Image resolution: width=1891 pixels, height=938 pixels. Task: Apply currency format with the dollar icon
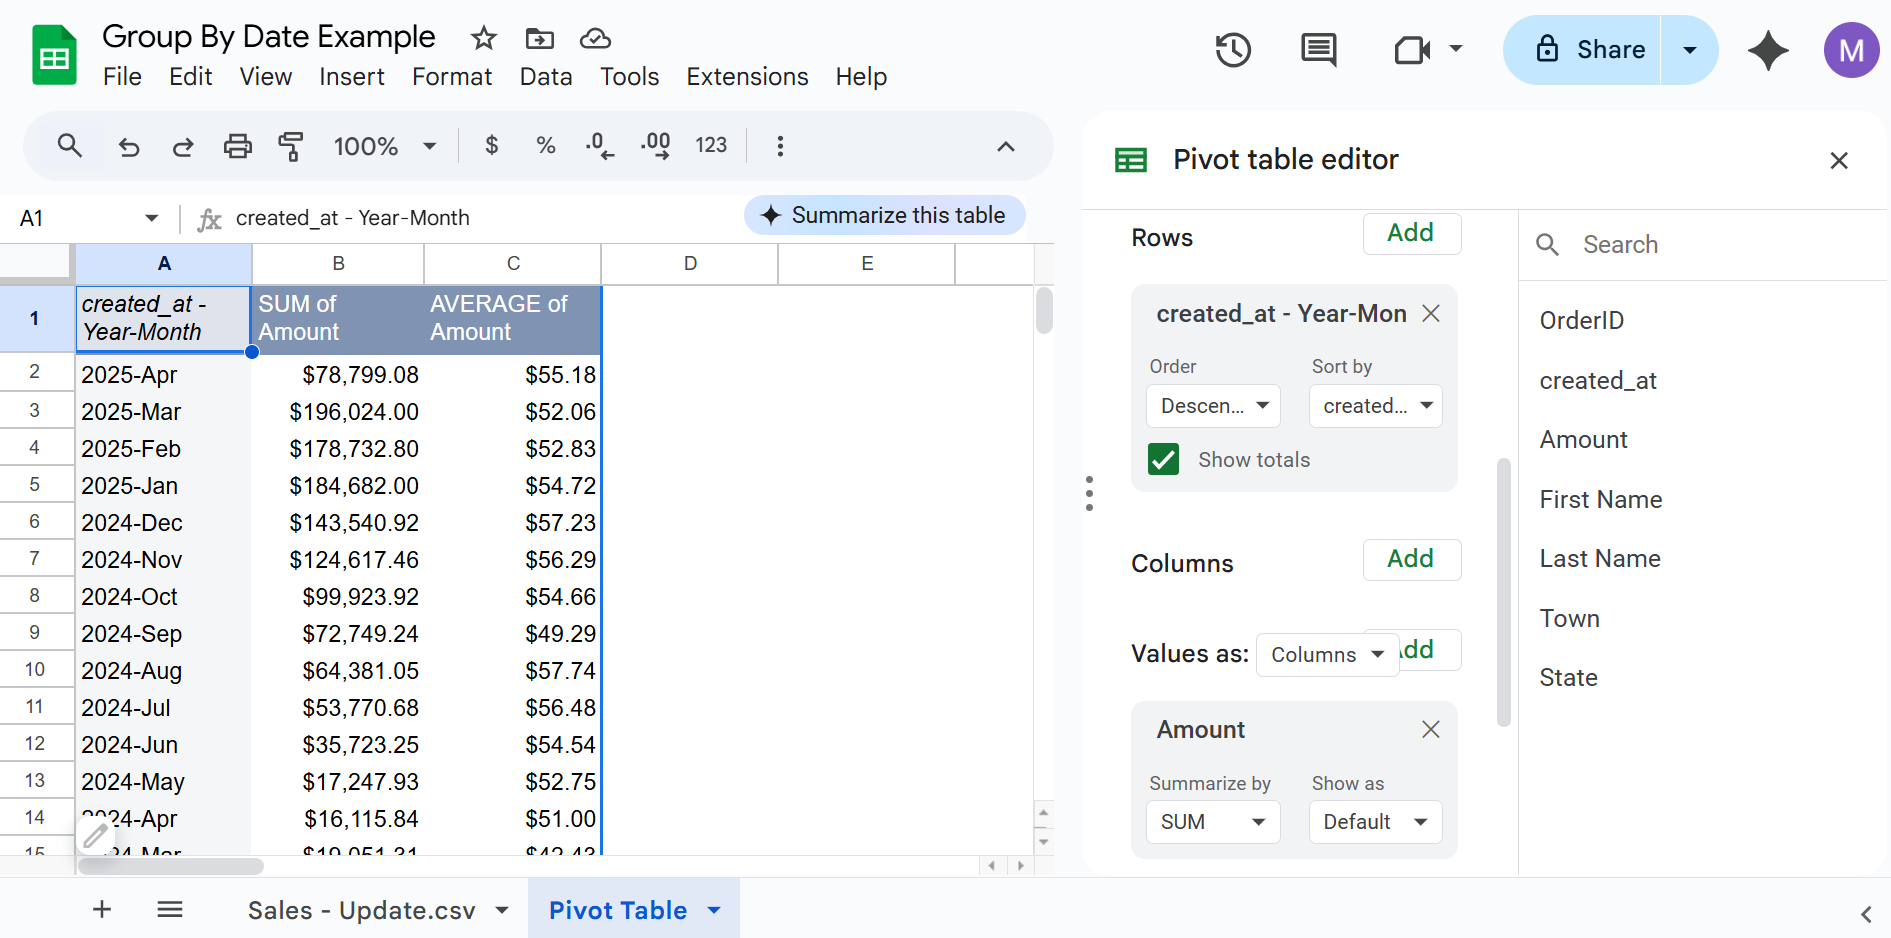491,146
